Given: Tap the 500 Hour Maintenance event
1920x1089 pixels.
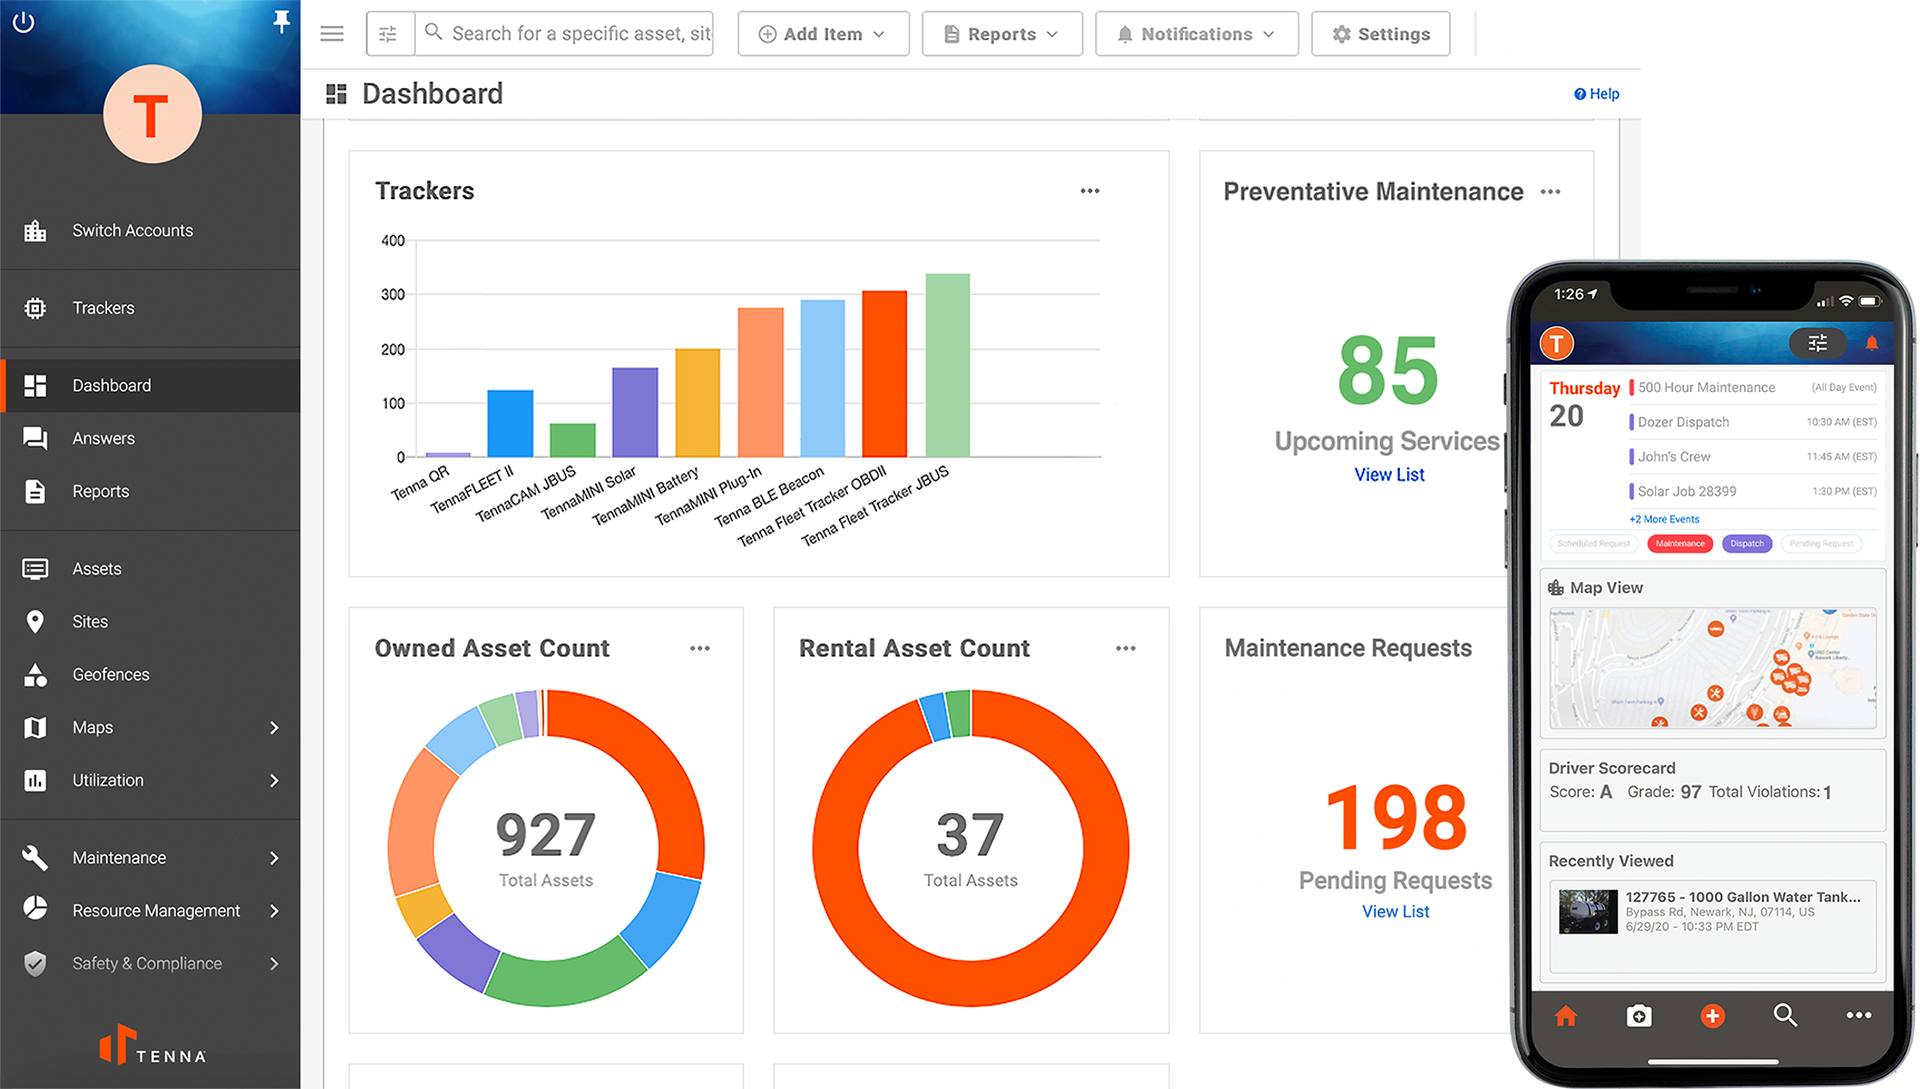Looking at the screenshot, I should click(1753, 387).
